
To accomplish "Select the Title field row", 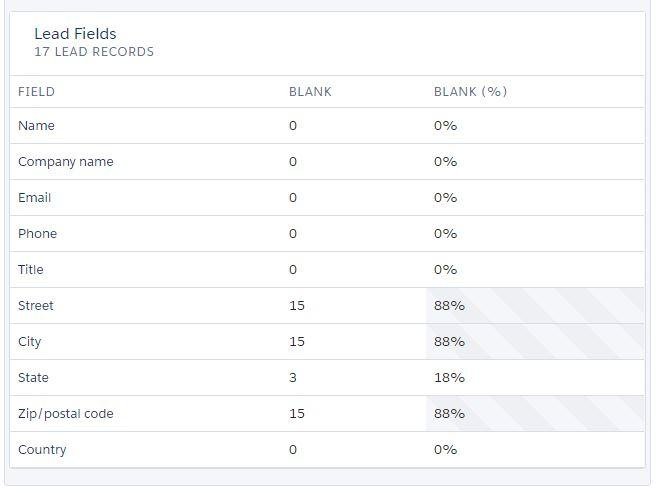I will point(327,269).
